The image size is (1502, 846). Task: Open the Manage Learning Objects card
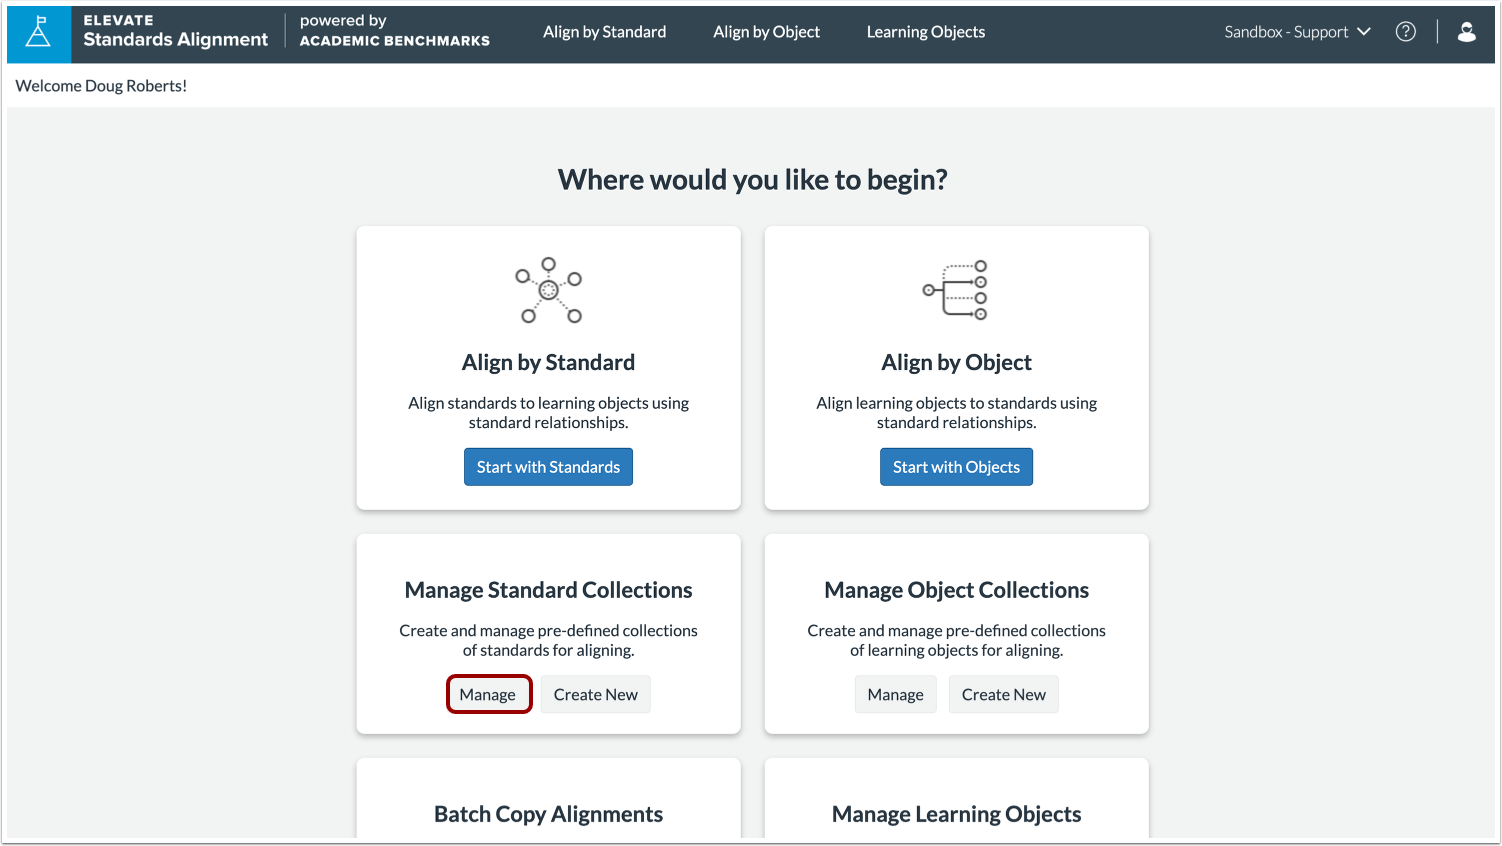(956, 813)
